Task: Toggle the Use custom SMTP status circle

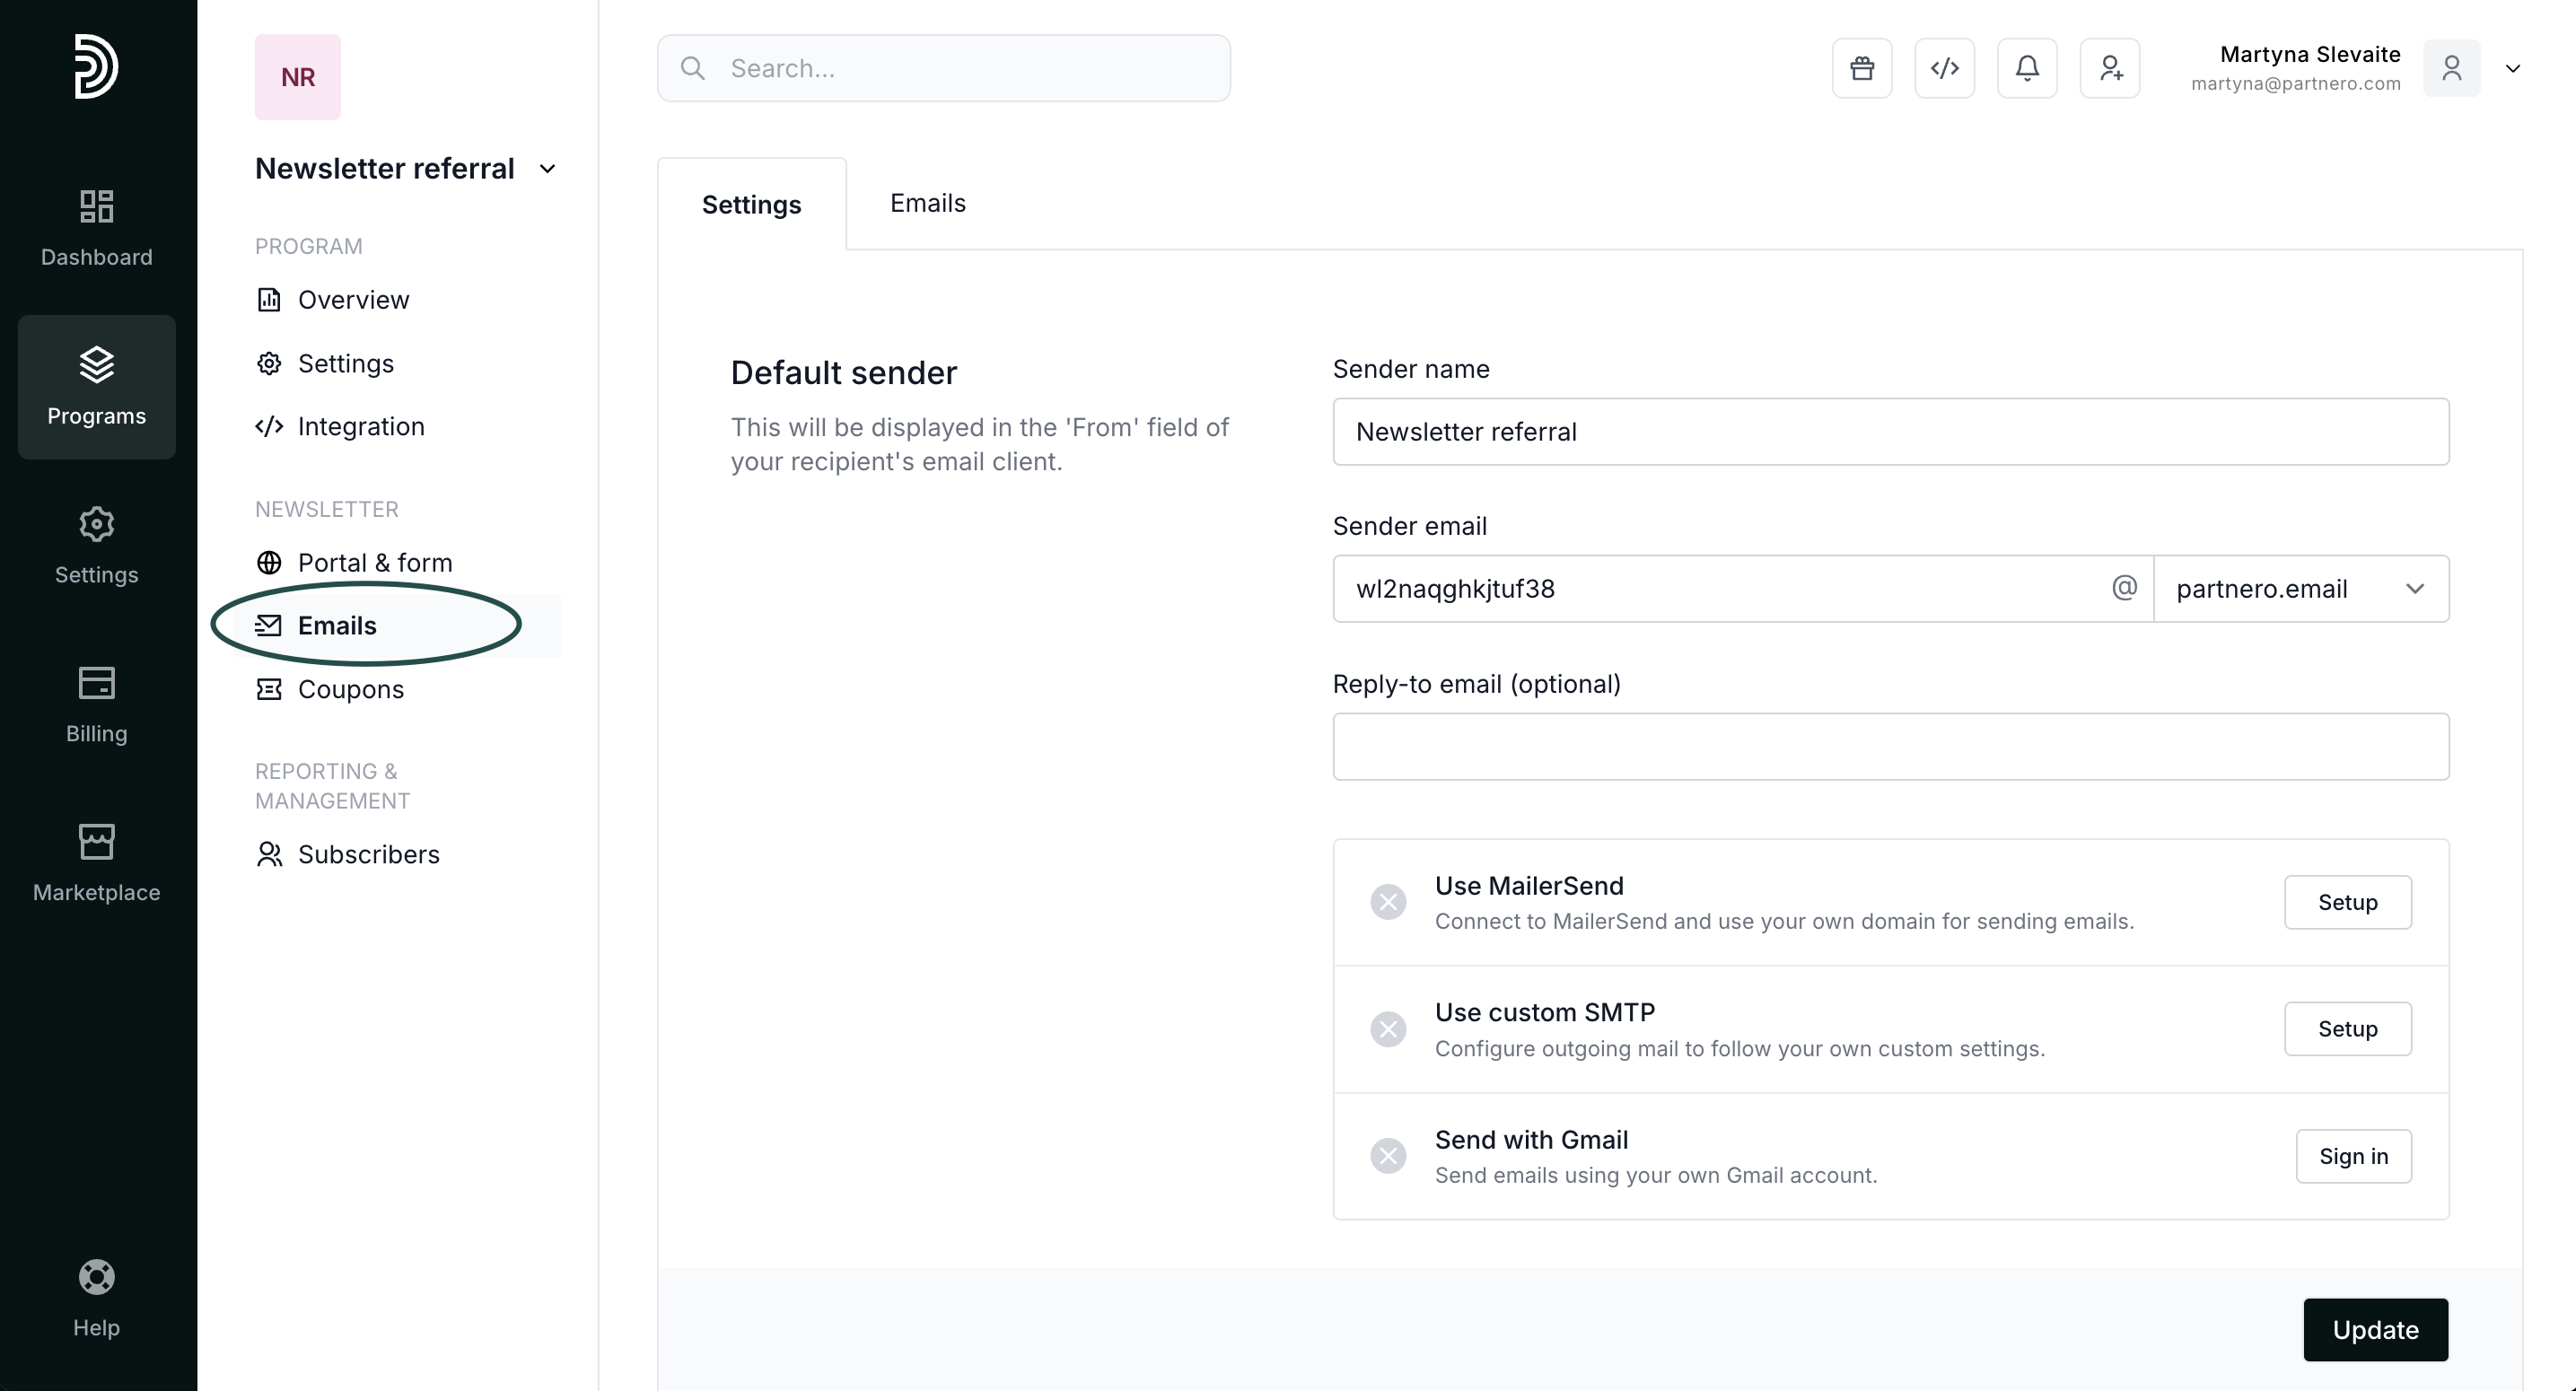Action: 1387,1029
